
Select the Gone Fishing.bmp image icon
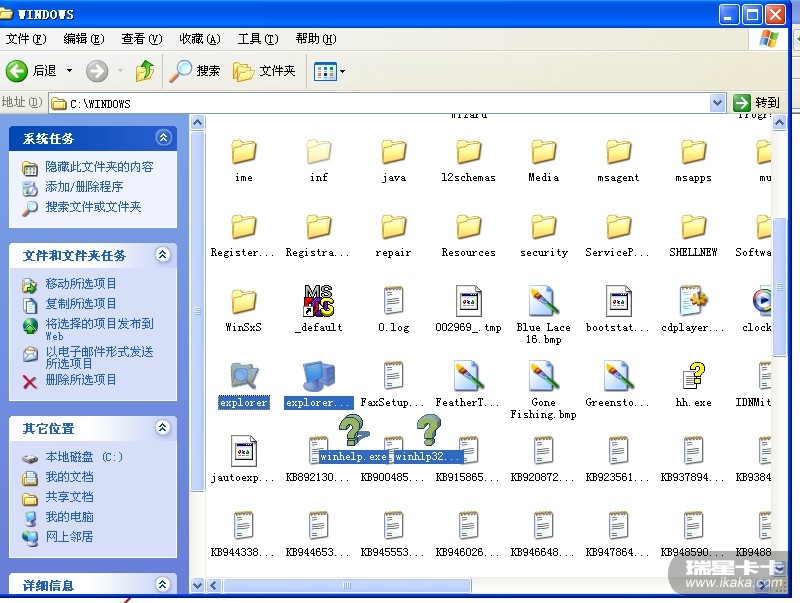[544, 375]
